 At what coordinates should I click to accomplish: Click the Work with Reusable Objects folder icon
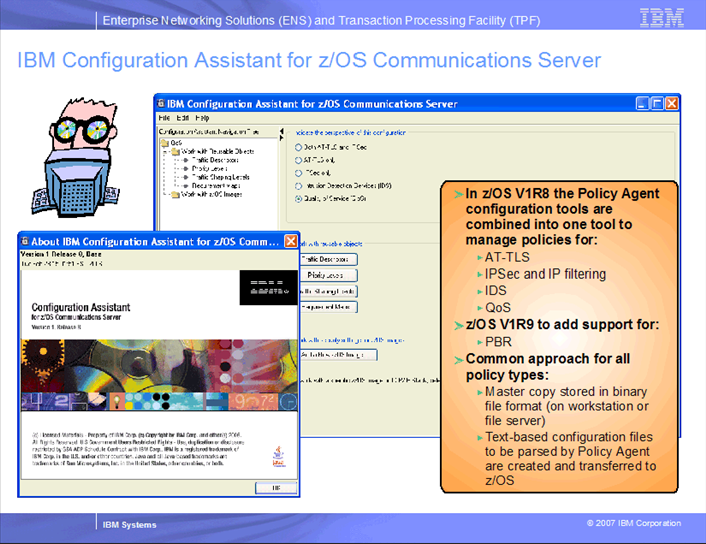coord(176,152)
